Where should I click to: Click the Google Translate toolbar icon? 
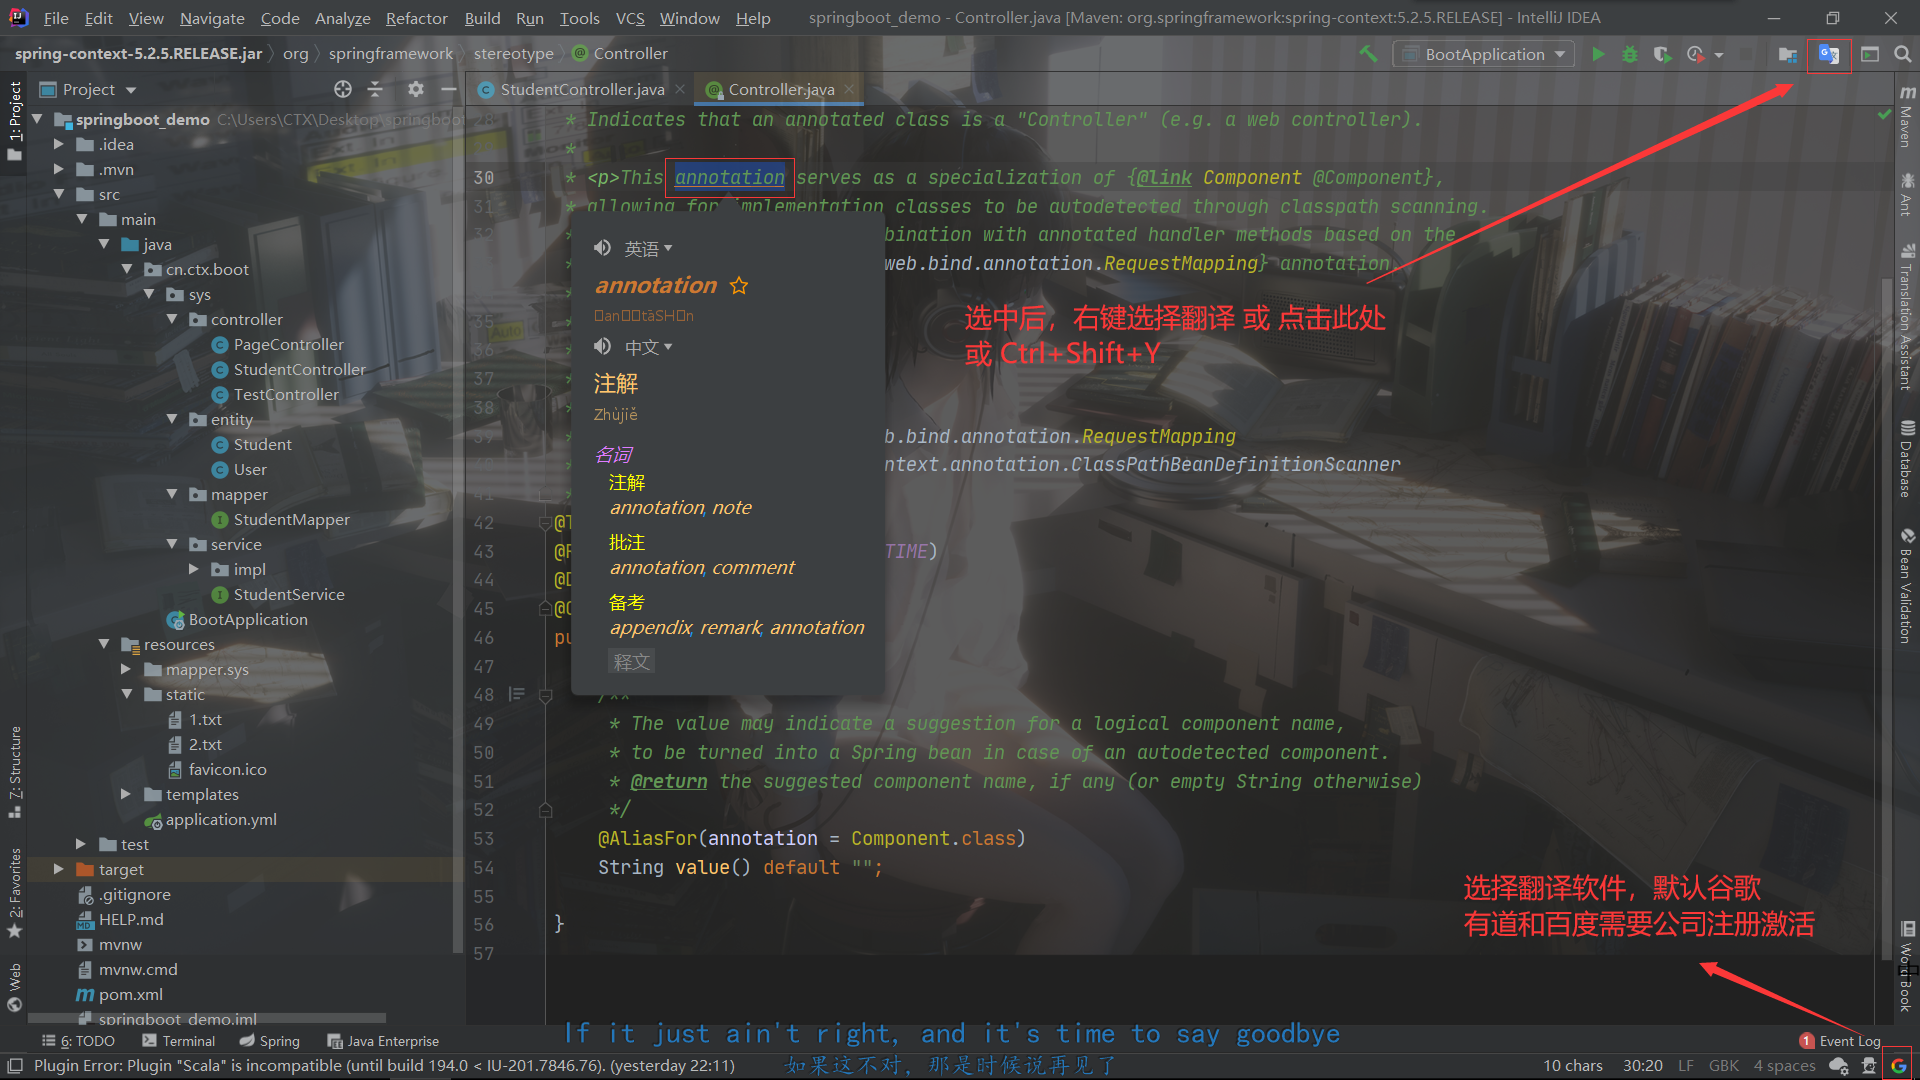coord(1829,54)
